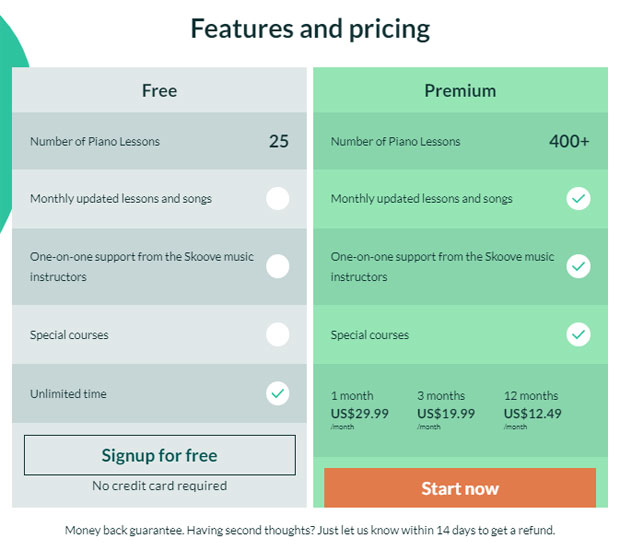620x550 pixels.
Task: Select the 12 months US$12.49 plan
Action: (532, 410)
